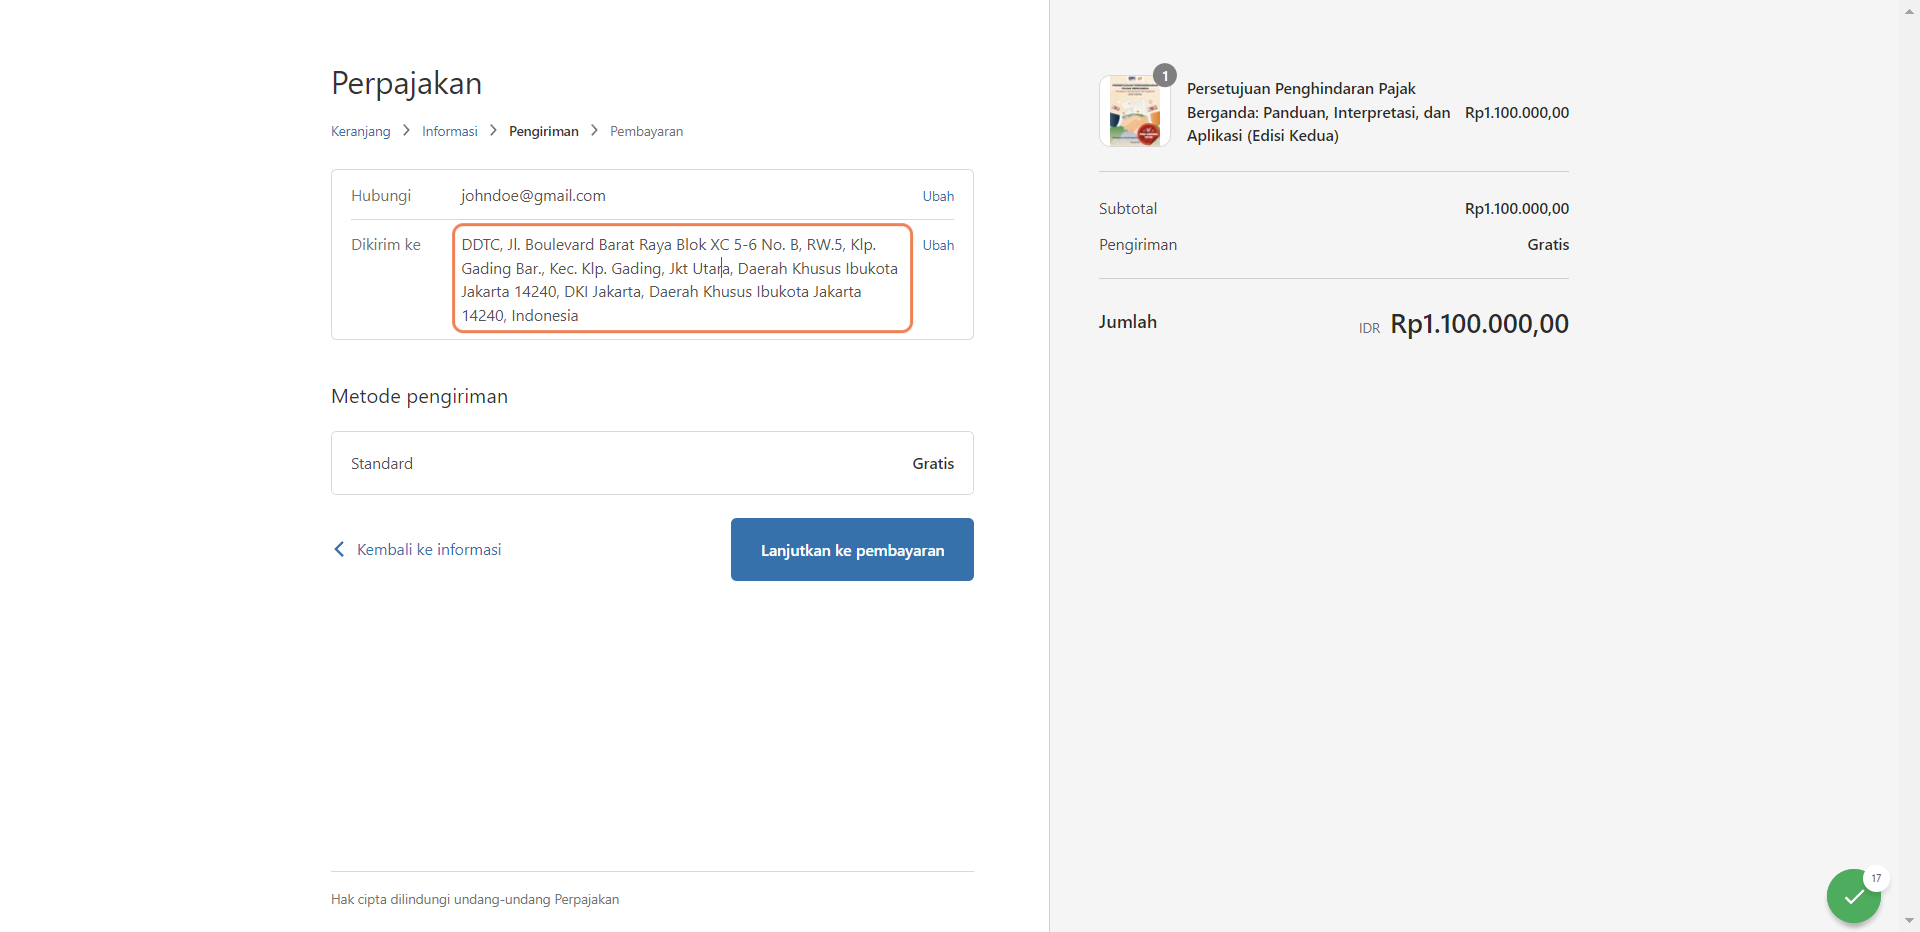Click Lanjutkan ke pembayaran button
1920x932 pixels.
point(852,549)
